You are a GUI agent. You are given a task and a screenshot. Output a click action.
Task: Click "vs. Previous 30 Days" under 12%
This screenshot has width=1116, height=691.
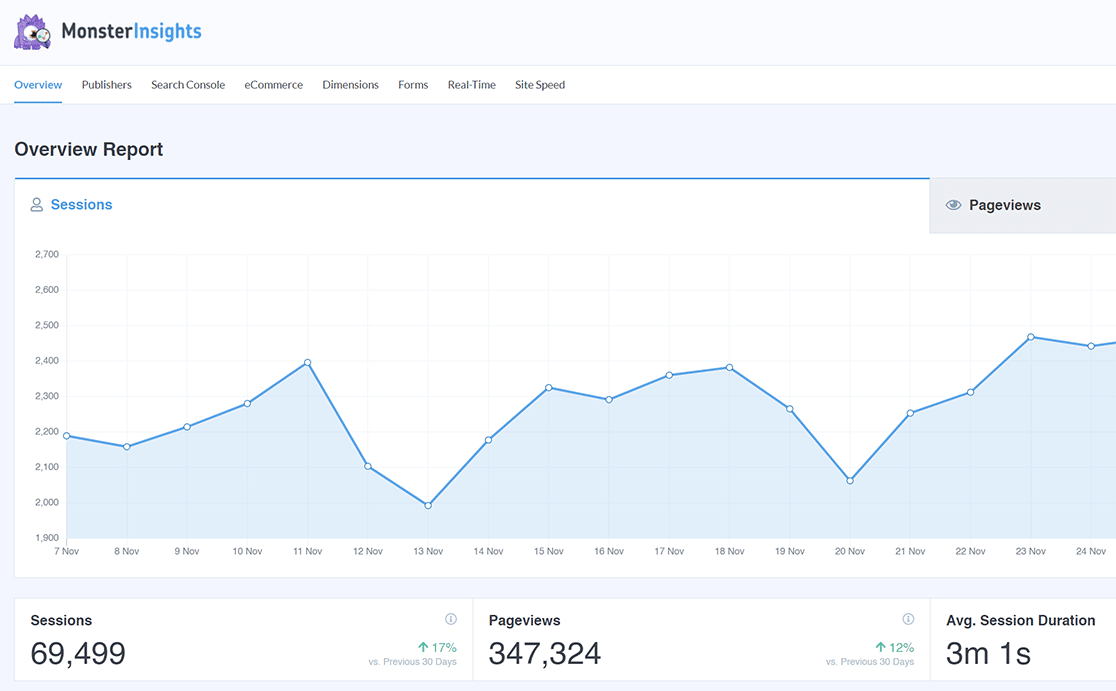pos(870,662)
